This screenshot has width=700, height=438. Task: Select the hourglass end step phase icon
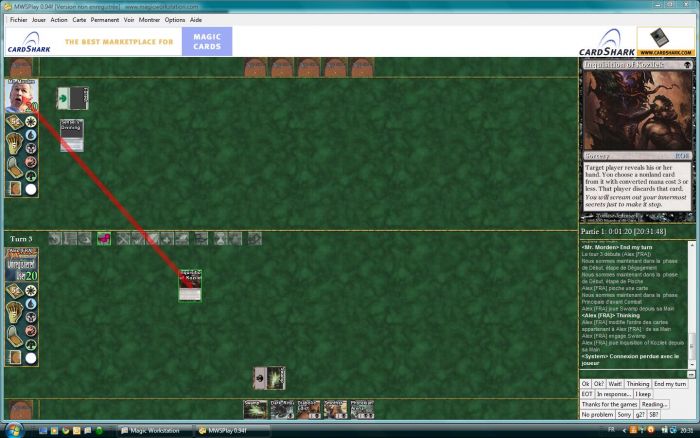(x=220, y=239)
